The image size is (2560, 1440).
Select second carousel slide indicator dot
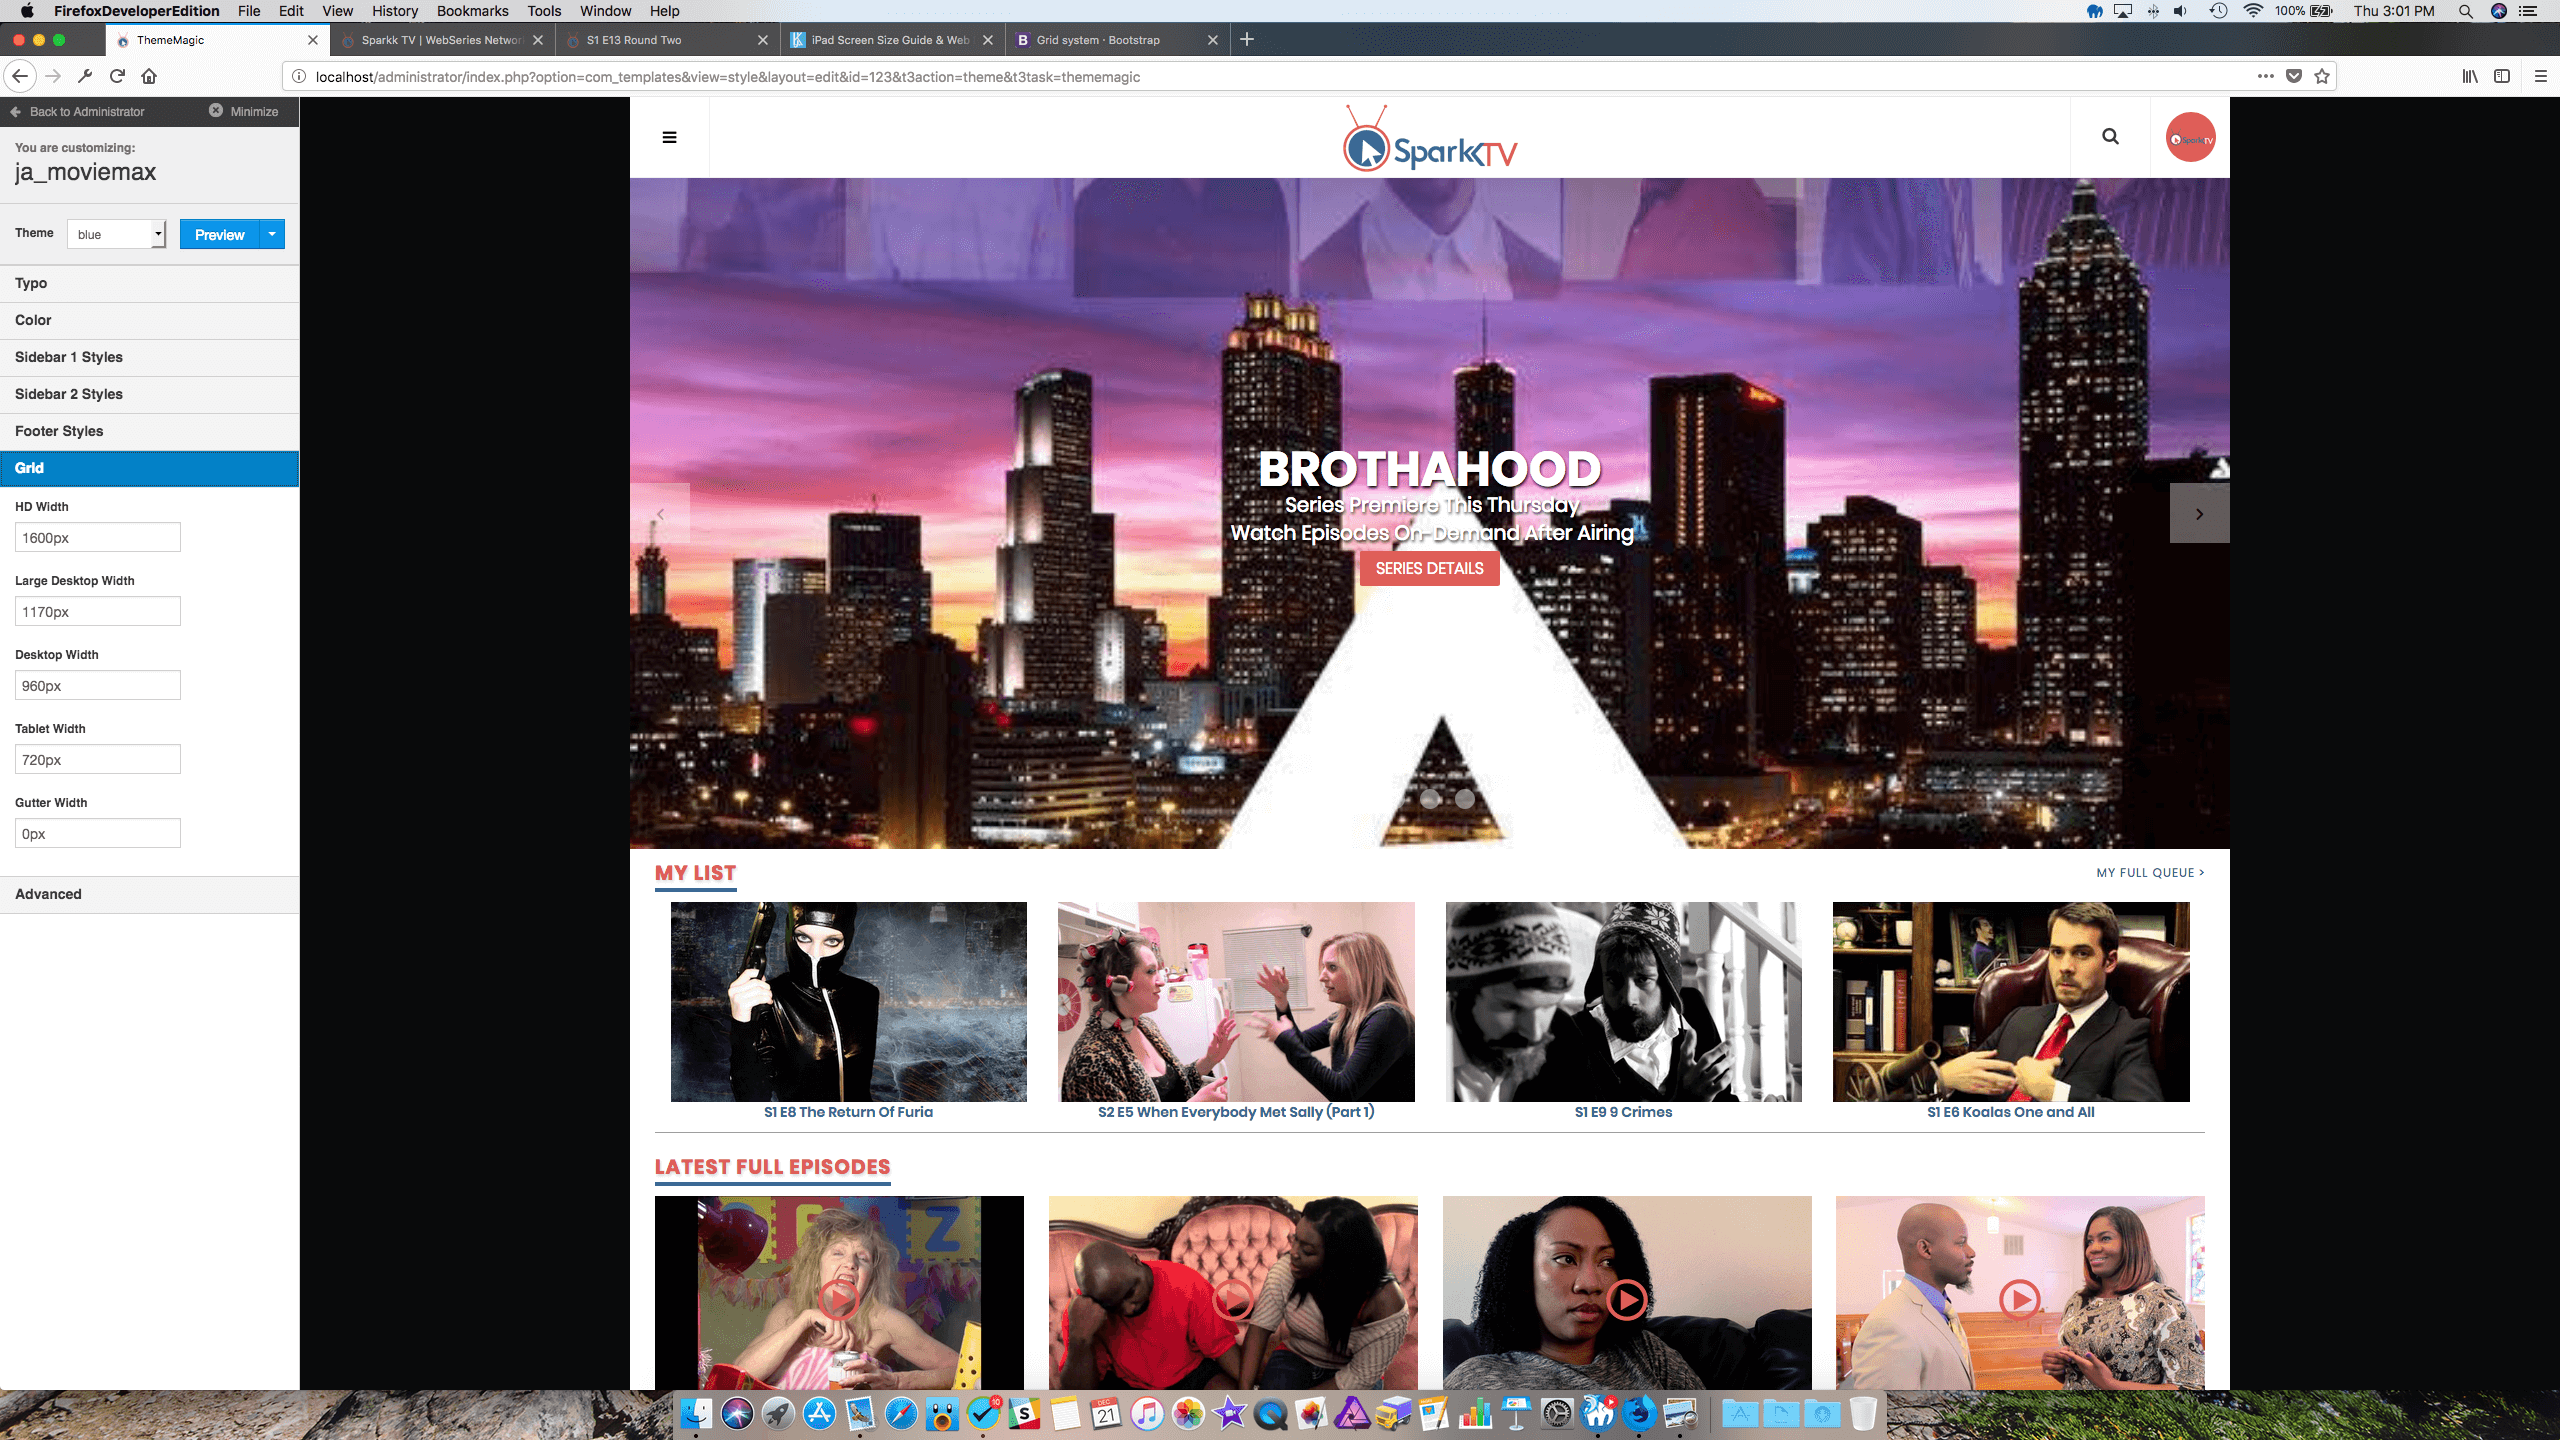click(1465, 798)
